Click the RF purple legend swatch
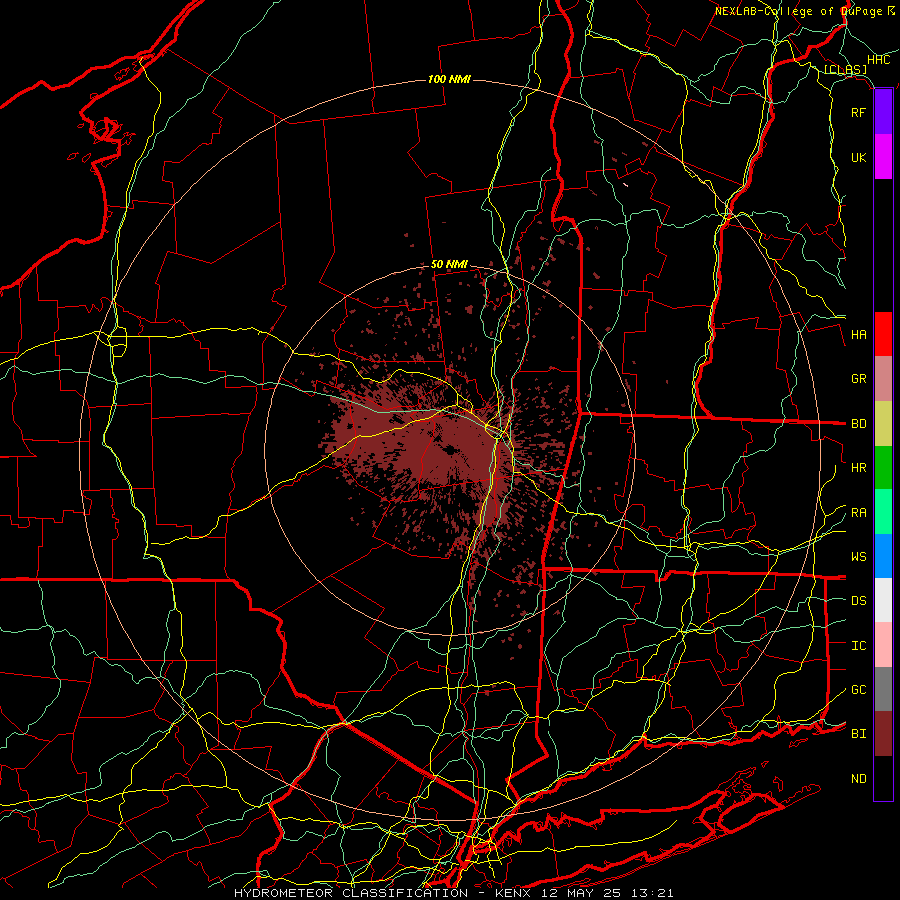Screen dimensions: 900x900 point(883,112)
